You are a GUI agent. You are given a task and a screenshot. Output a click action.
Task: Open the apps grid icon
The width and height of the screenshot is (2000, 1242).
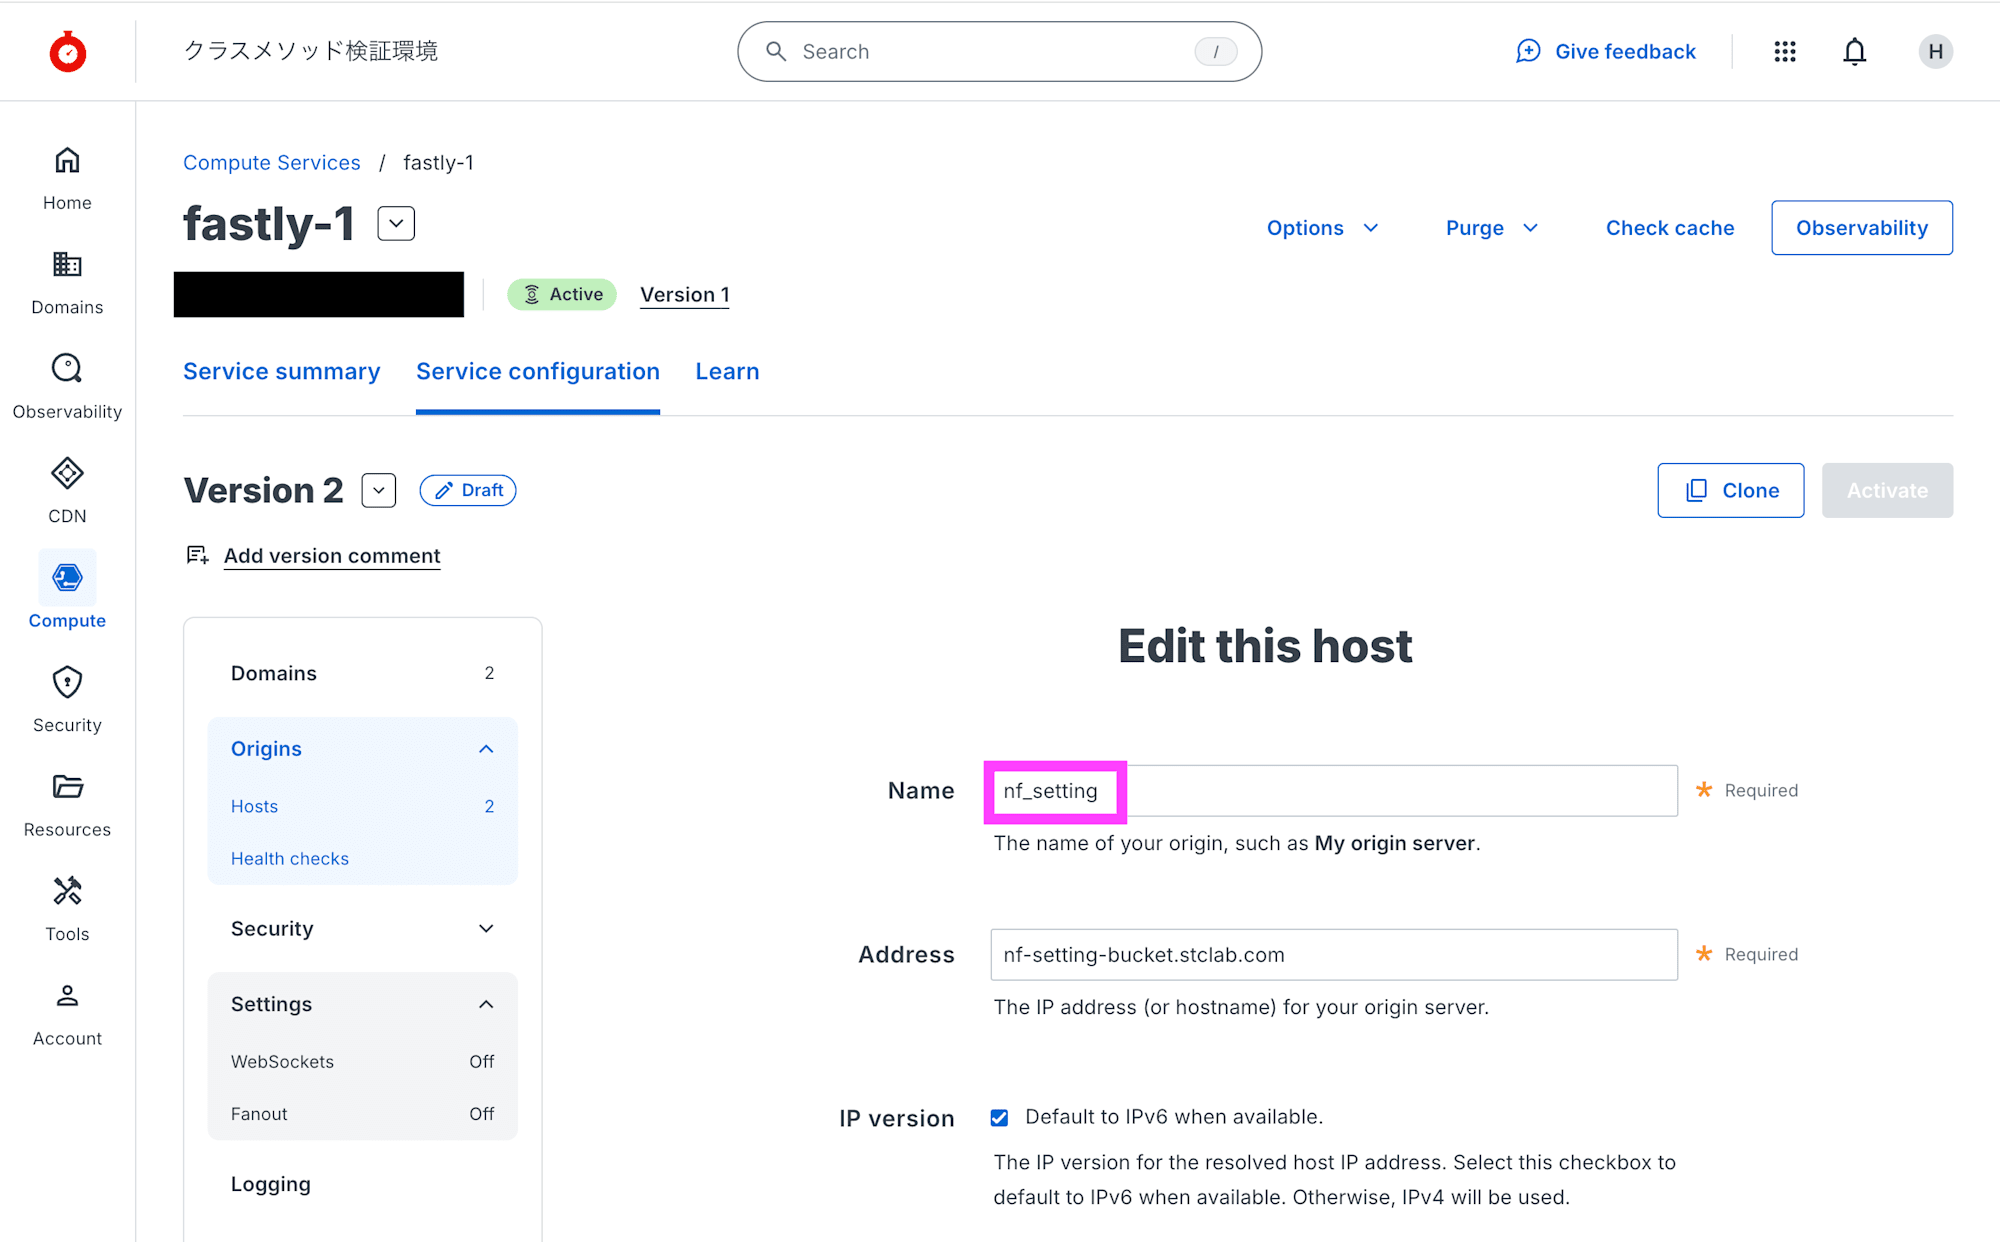tap(1785, 51)
